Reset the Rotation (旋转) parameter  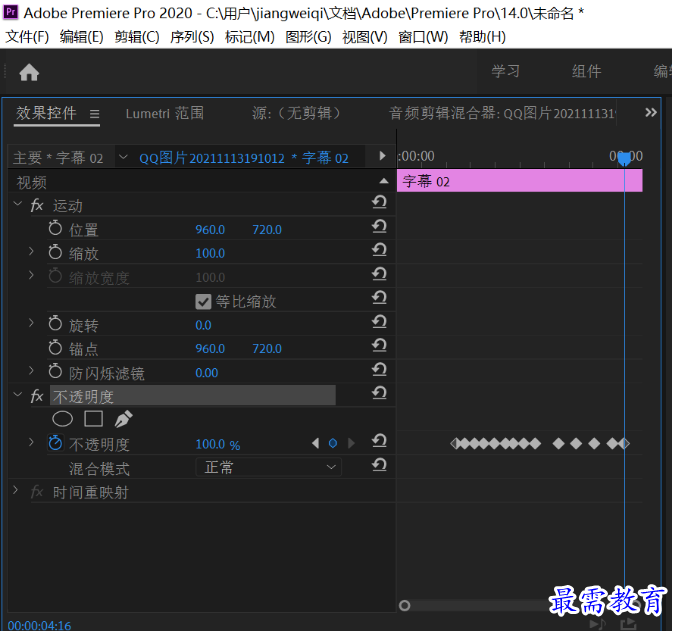tap(379, 322)
